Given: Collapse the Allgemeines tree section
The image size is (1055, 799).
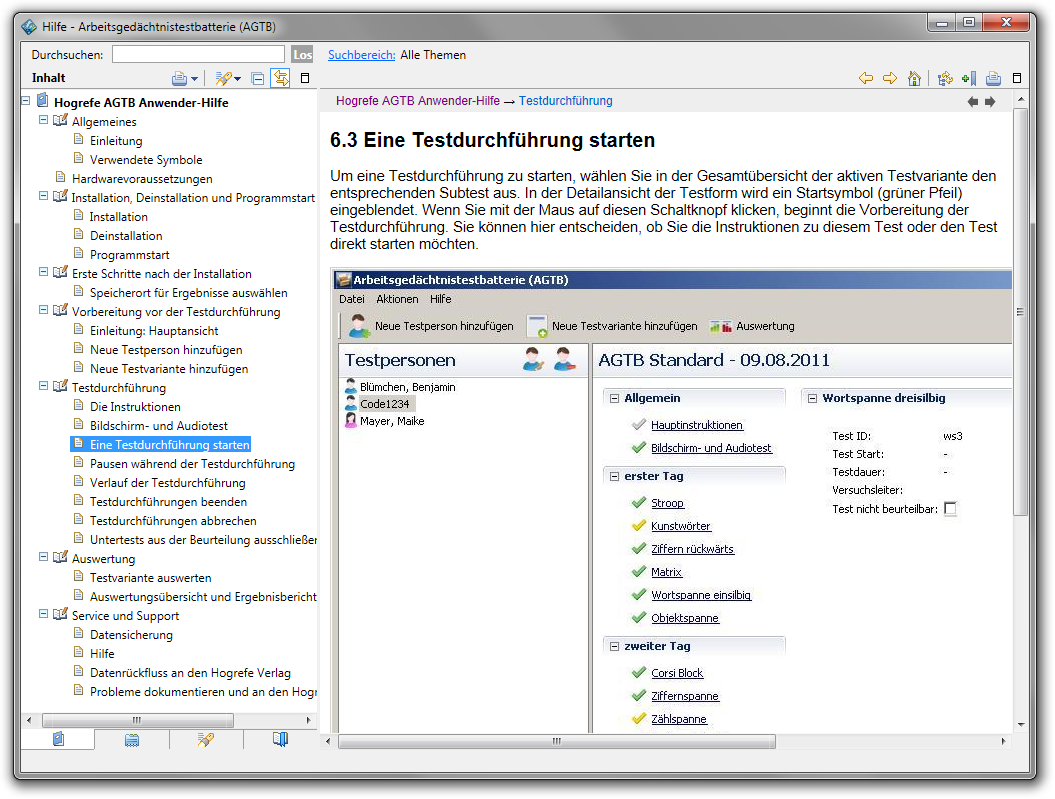Looking at the screenshot, I should [x=44, y=120].
